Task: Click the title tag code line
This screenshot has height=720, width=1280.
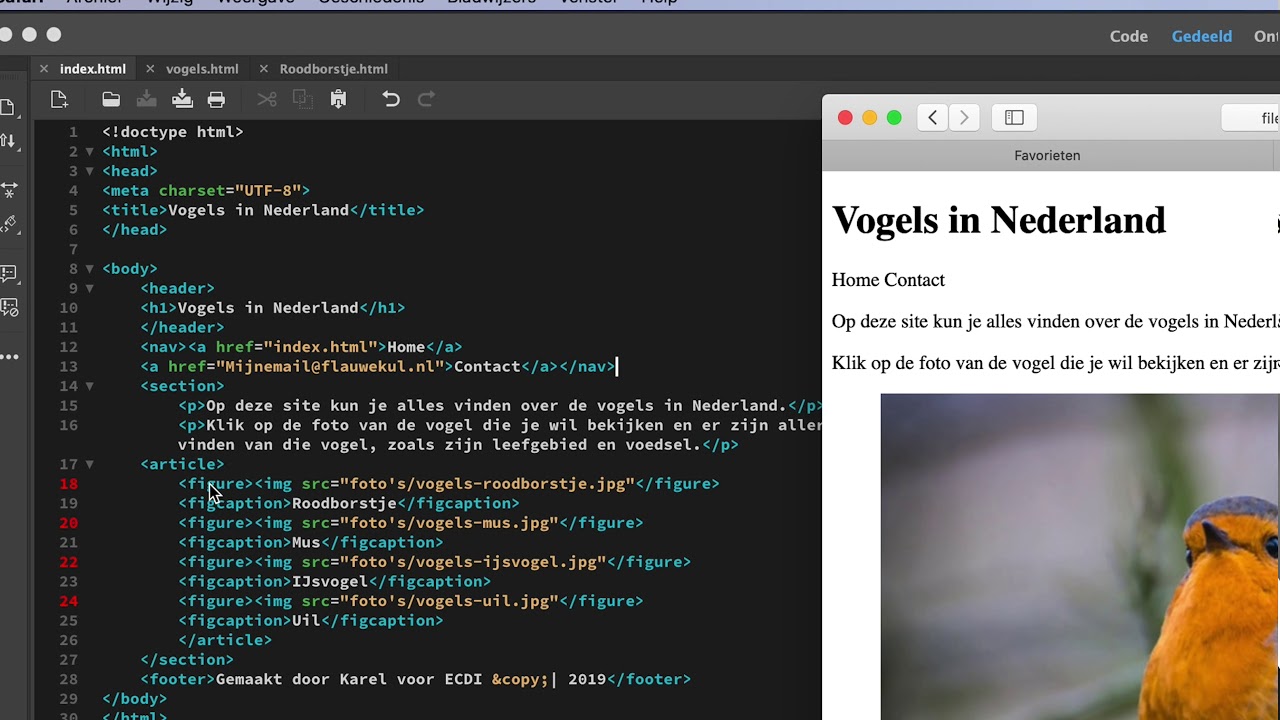Action: (x=263, y=210)
